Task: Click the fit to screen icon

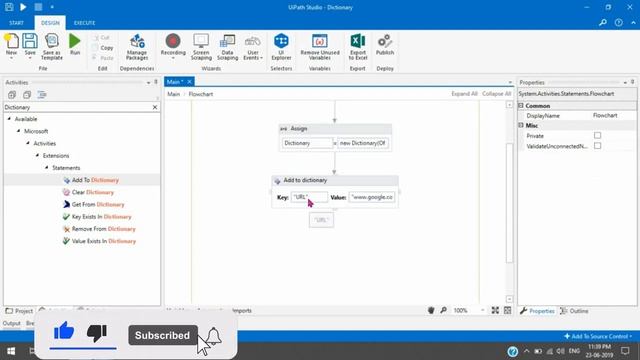Action: [495, 311]
